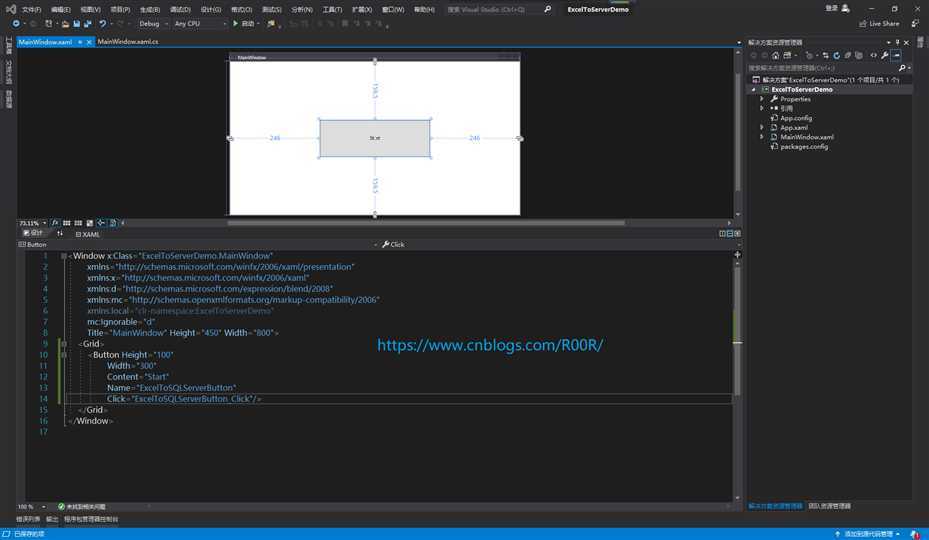Collapse the Grid element on line 9

64,344
